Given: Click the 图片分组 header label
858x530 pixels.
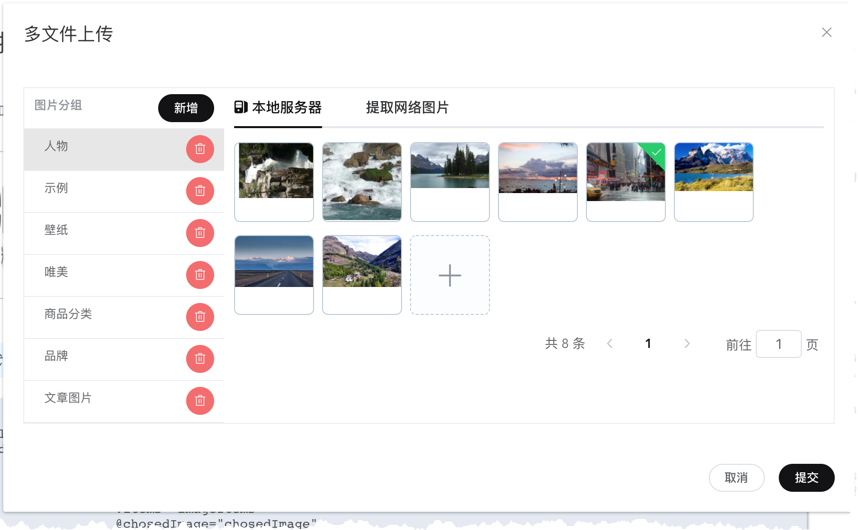Looking at the screenshot, I should (x=58, y=105).
